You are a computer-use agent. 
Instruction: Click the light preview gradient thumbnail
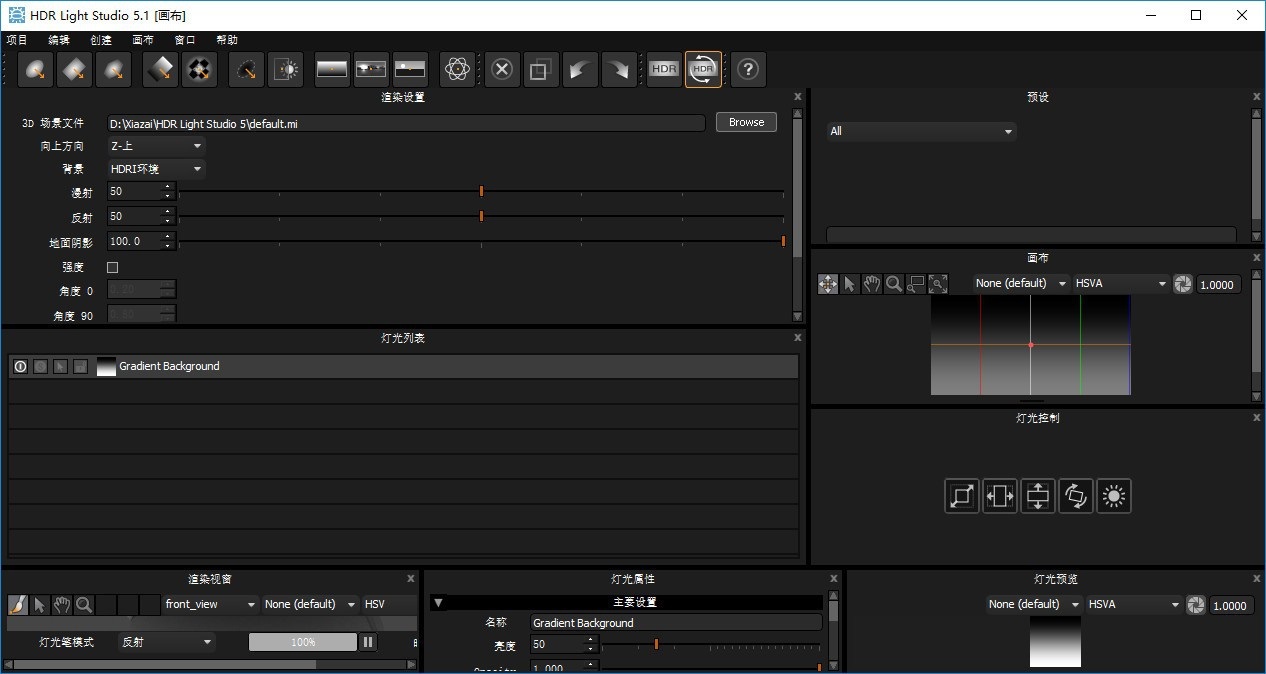coord(1056,641)
